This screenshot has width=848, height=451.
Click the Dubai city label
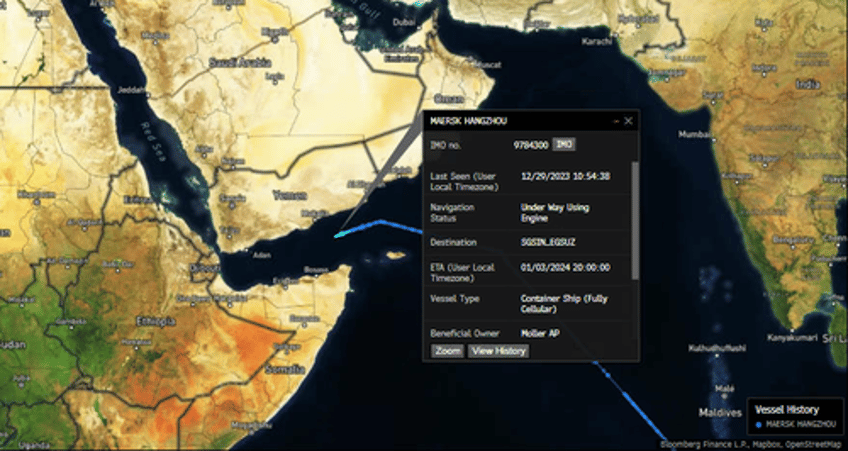404,22
